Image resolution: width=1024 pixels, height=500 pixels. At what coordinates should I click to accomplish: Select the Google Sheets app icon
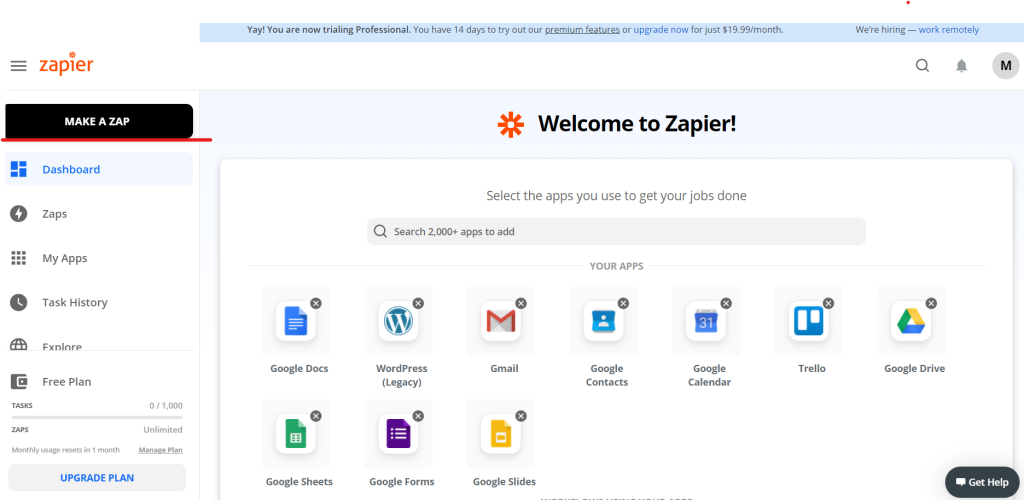point(296,434)
